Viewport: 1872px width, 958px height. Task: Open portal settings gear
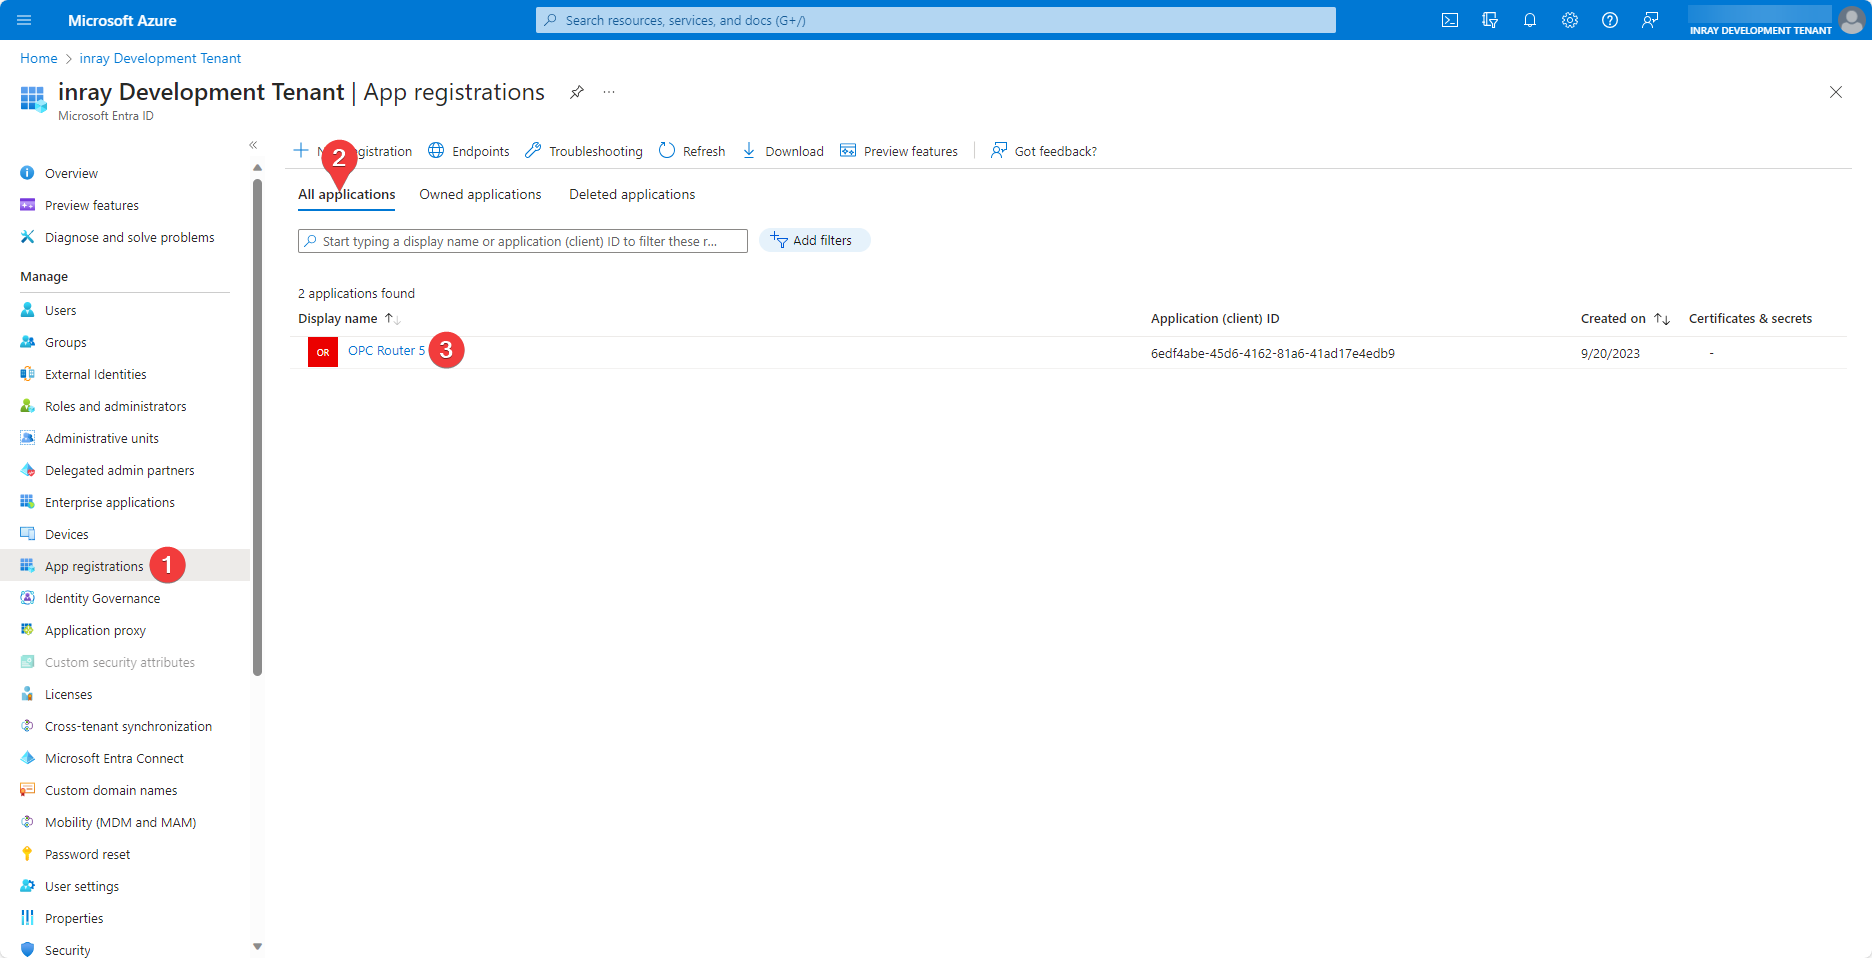[1570, 20]
